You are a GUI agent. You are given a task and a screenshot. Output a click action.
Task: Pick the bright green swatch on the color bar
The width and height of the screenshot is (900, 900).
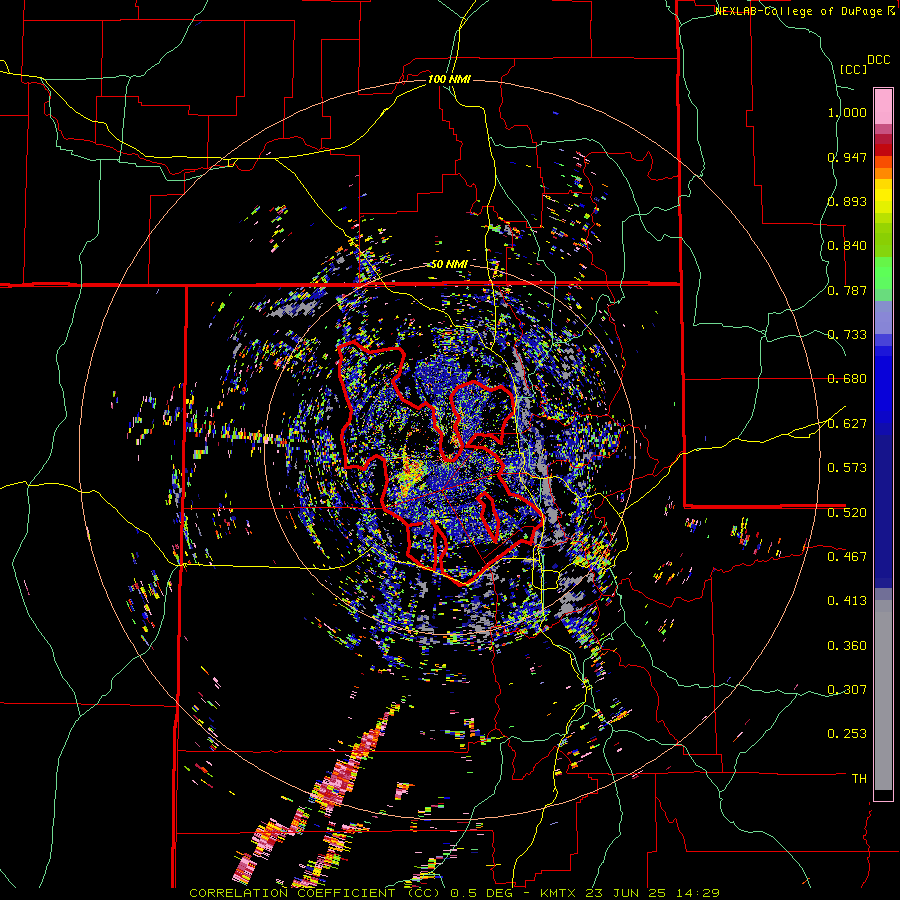tap(883, 273)
